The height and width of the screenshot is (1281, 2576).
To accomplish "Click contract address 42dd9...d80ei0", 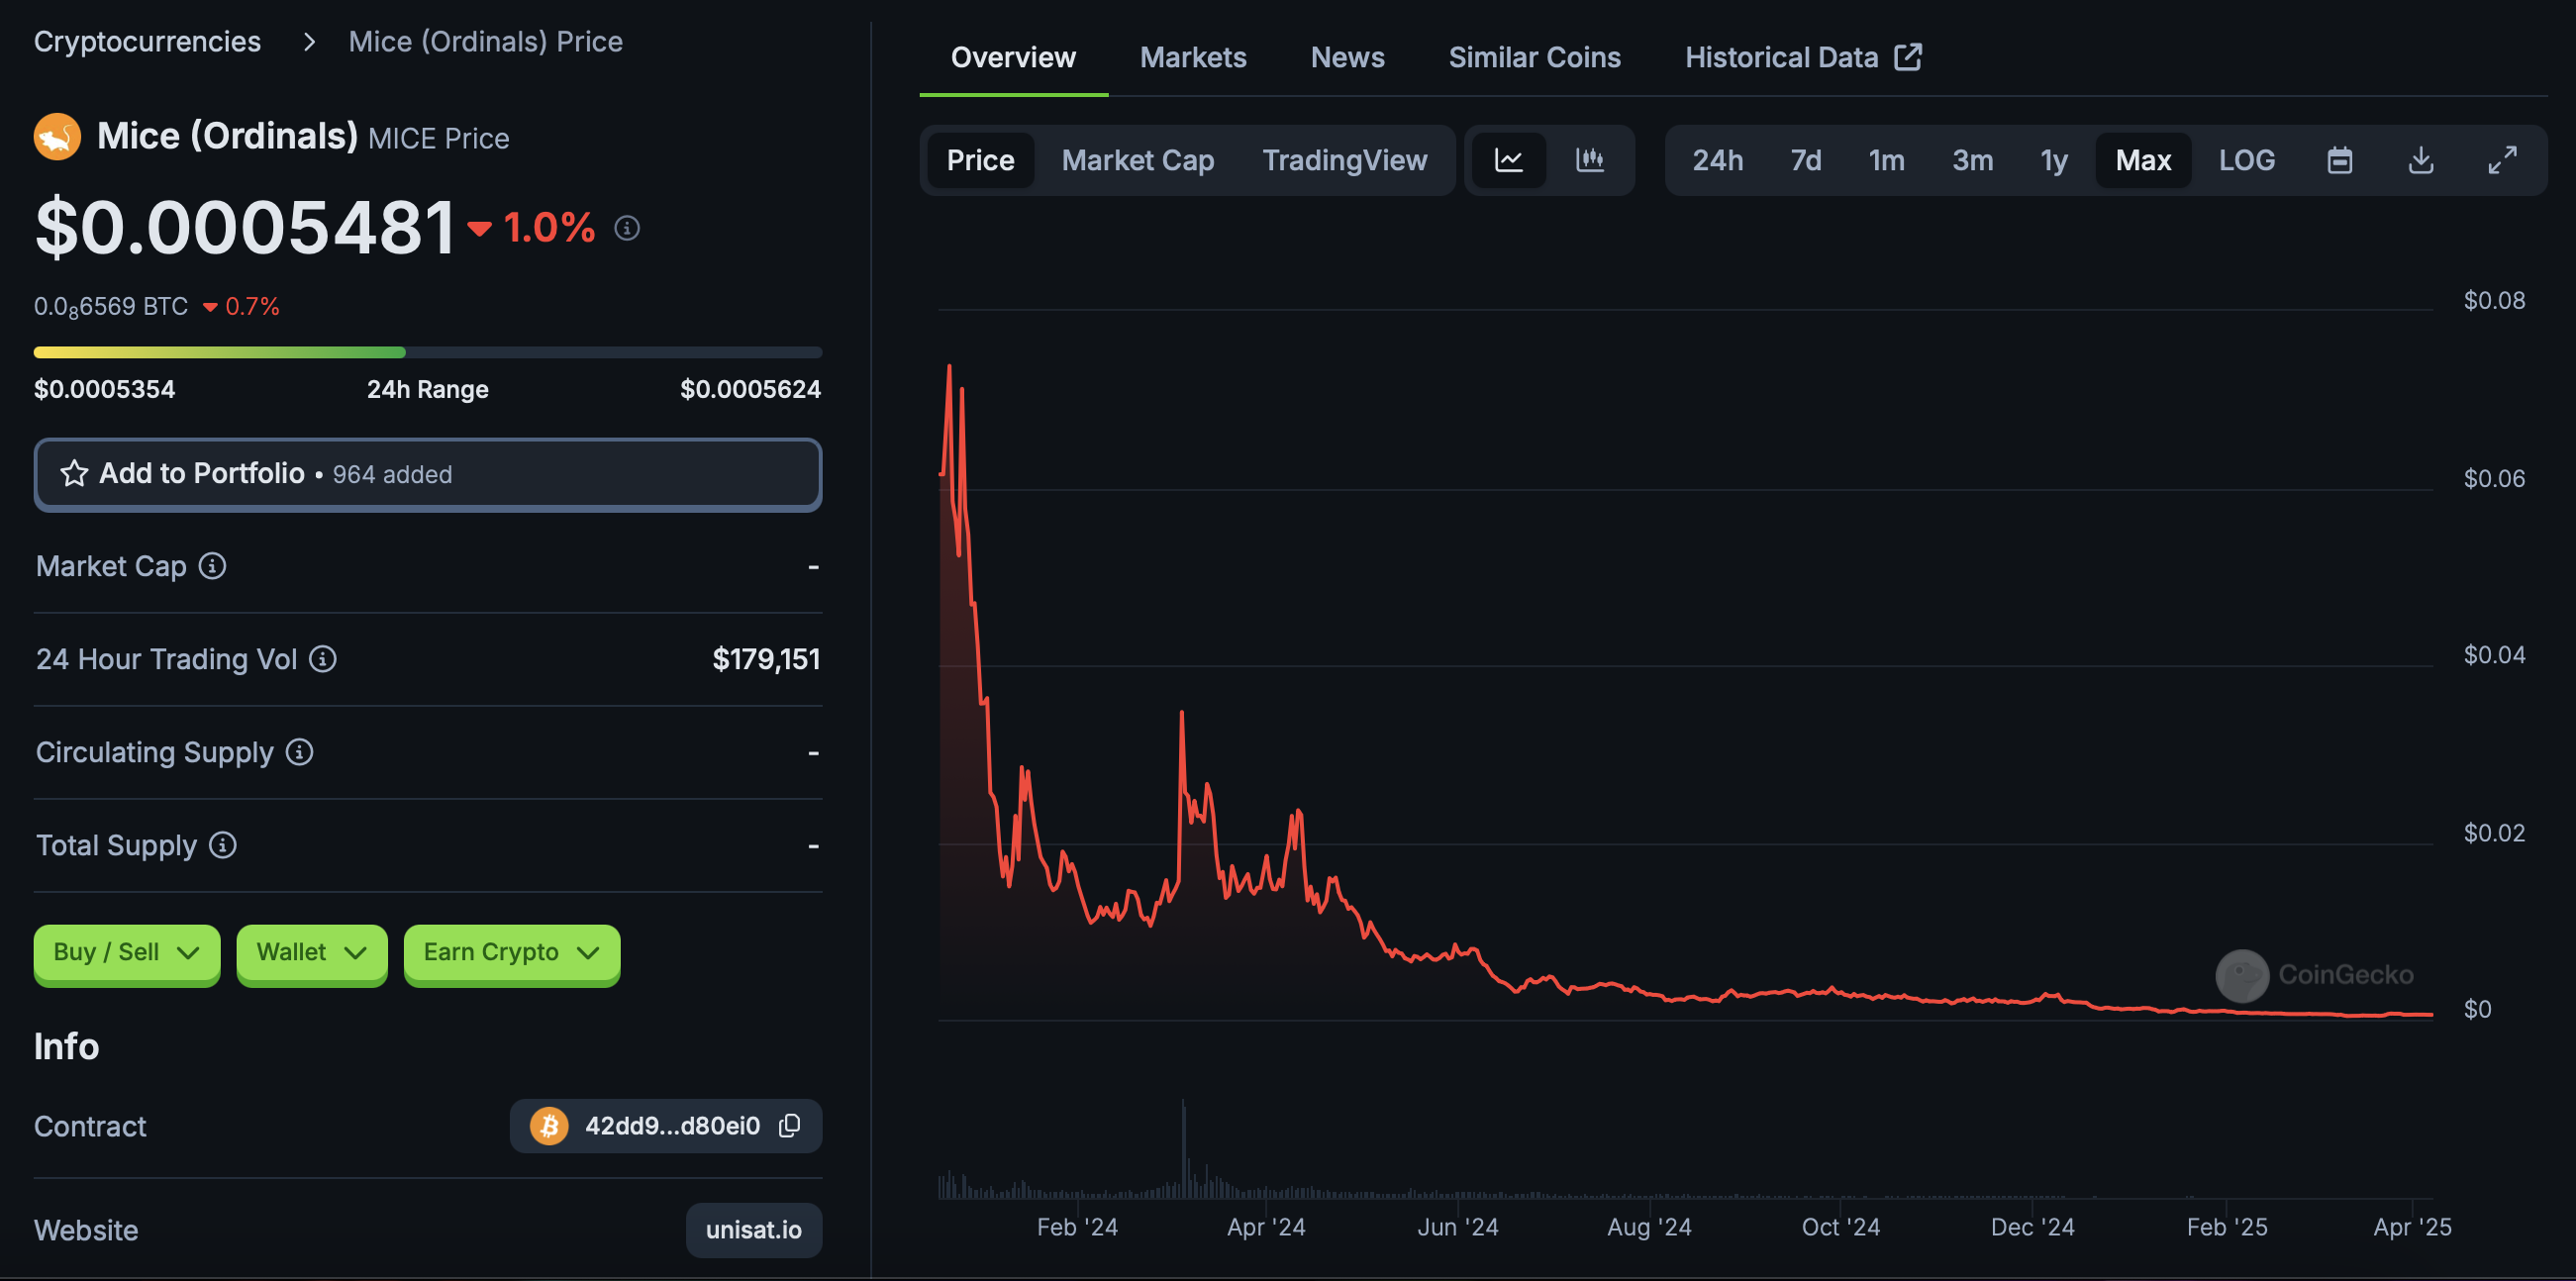I will pos(672,1126).
